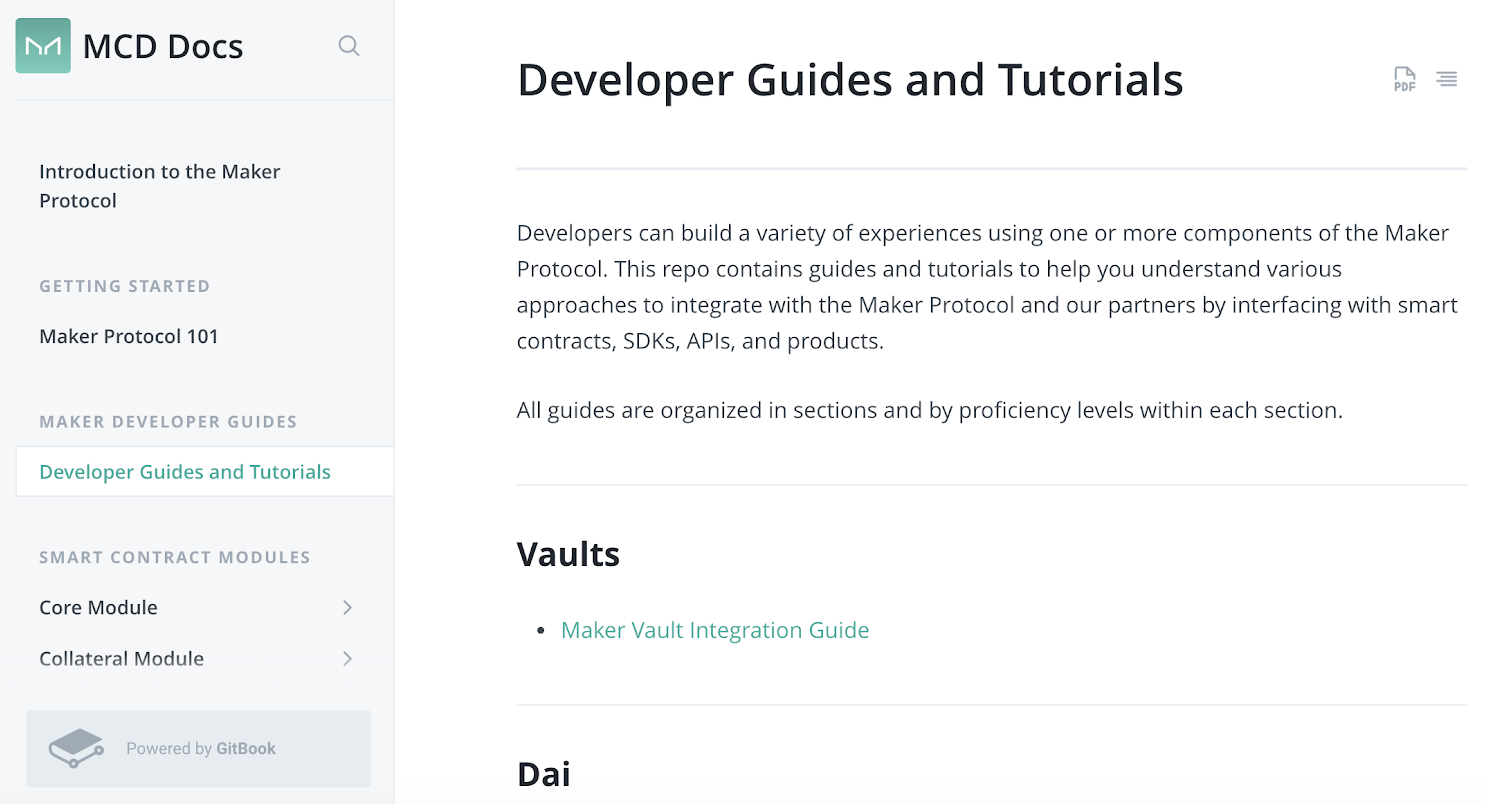Open Introduction to the Maker Protocol
Image resolution: width=1485 pixels, height=804 pixels.
click(x=159, y=186)
